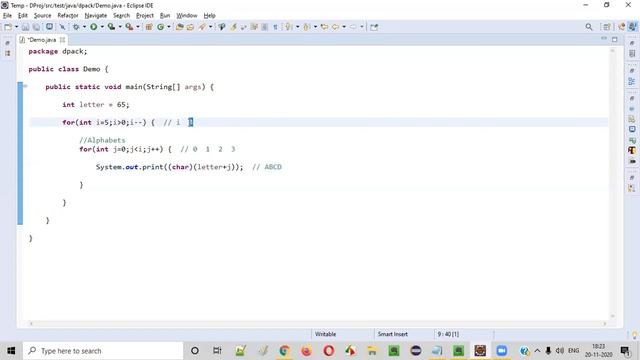Click the vertical editor scrollbar

(612, 183)
